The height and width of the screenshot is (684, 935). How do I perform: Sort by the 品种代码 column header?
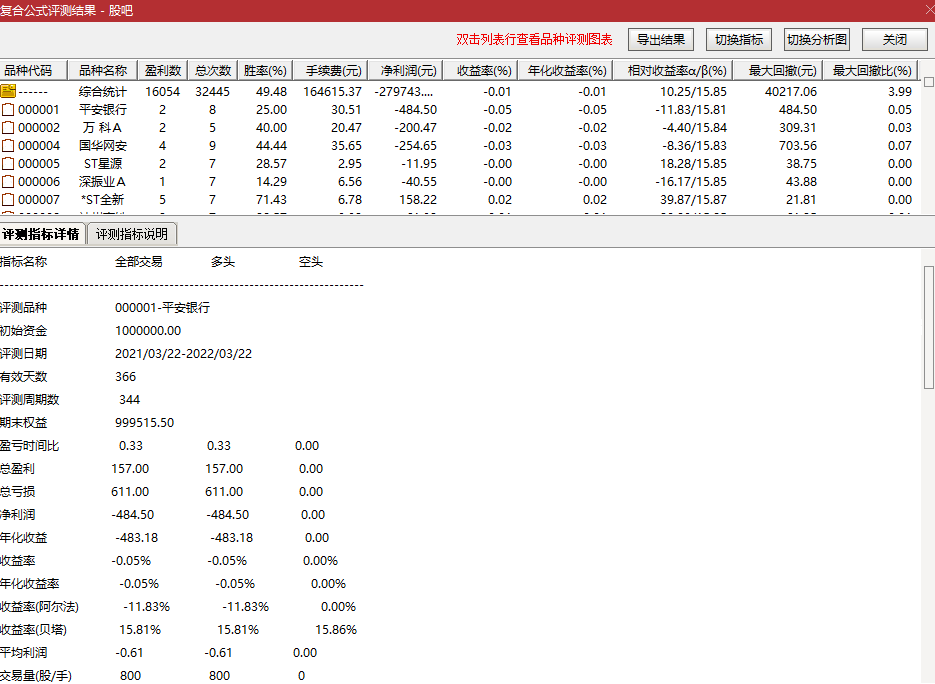(33, 70)
